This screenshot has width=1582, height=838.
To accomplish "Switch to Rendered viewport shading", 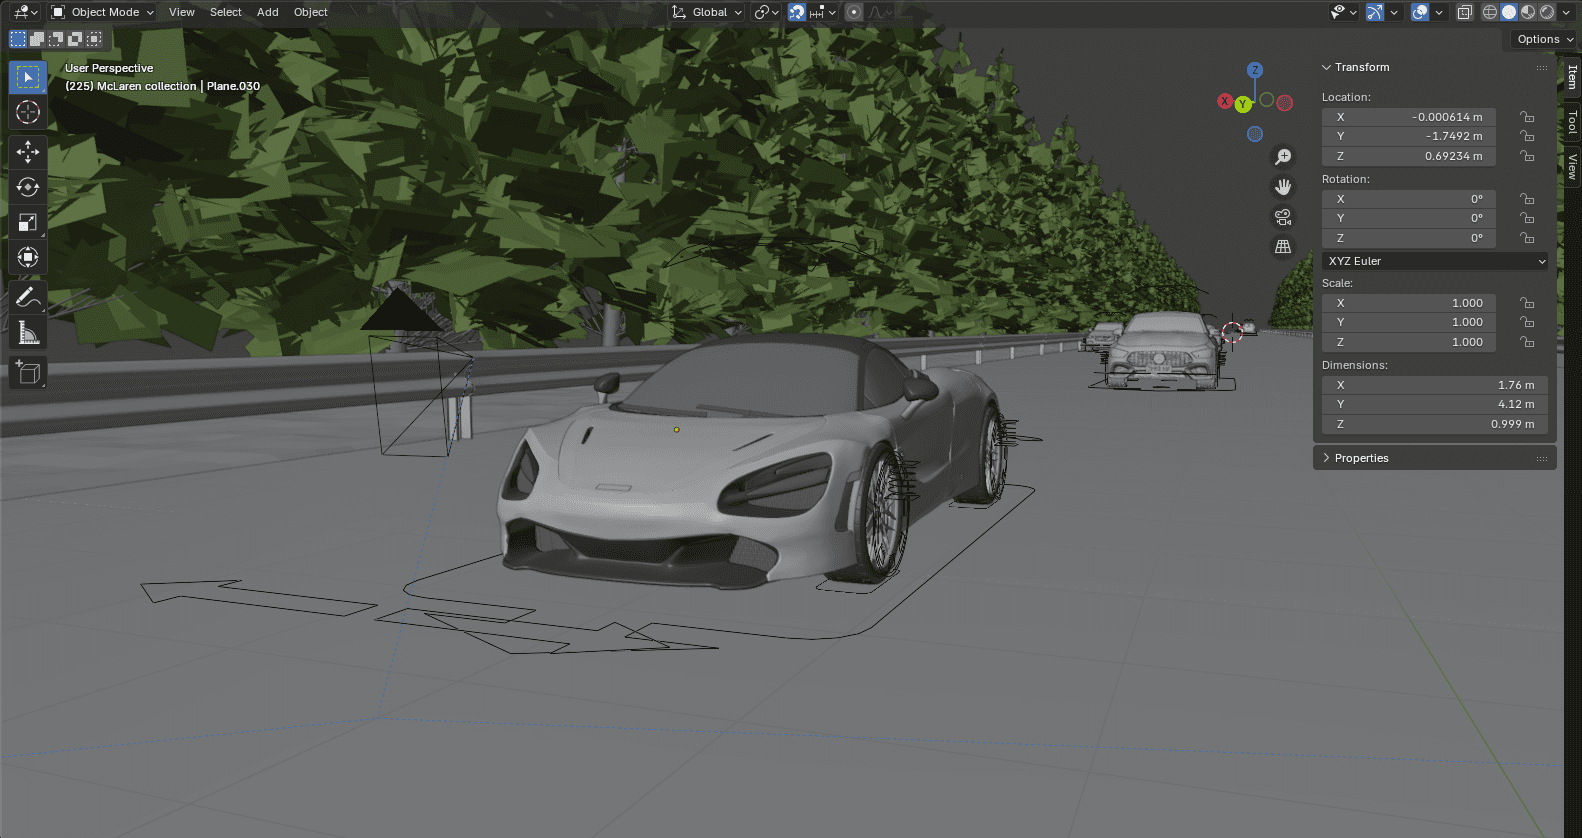I will (1547, 12).
